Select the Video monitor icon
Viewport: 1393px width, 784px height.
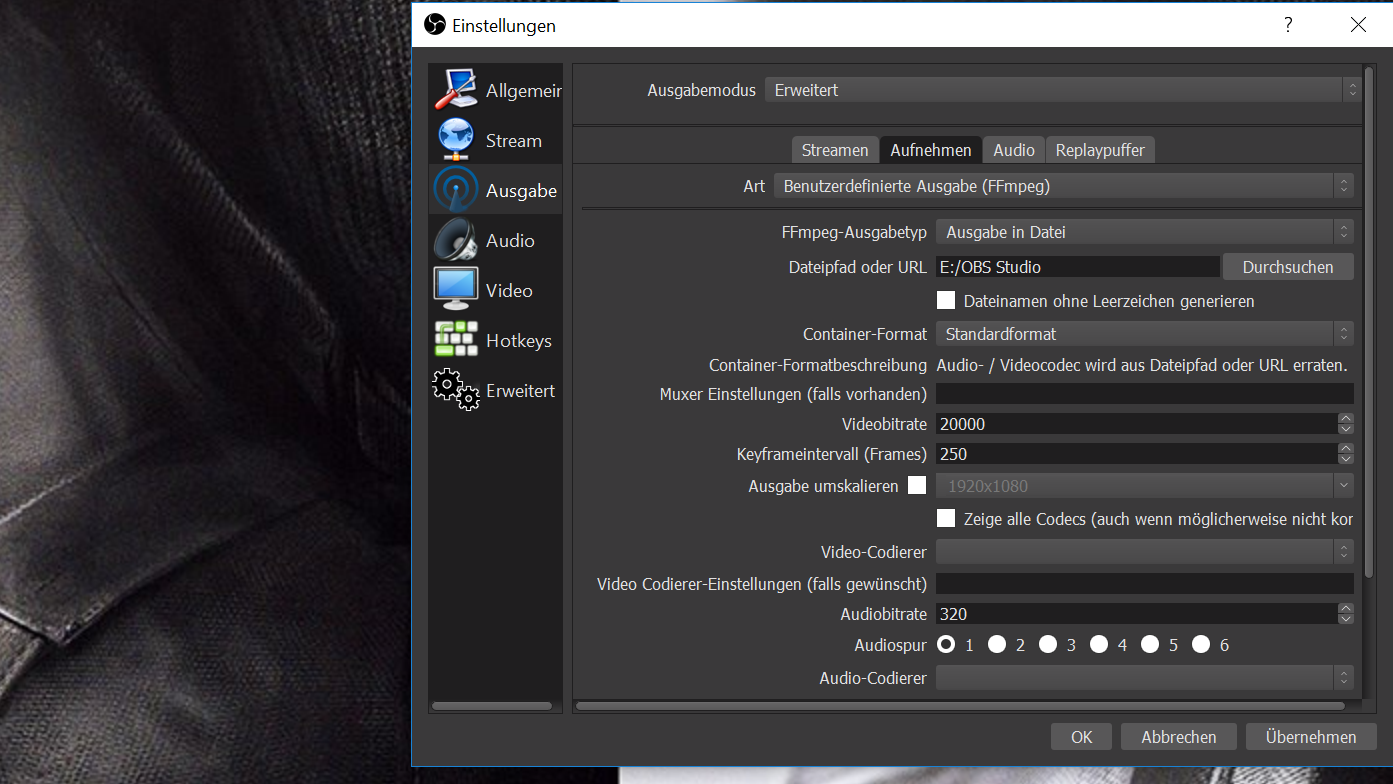tap(456, 290)
